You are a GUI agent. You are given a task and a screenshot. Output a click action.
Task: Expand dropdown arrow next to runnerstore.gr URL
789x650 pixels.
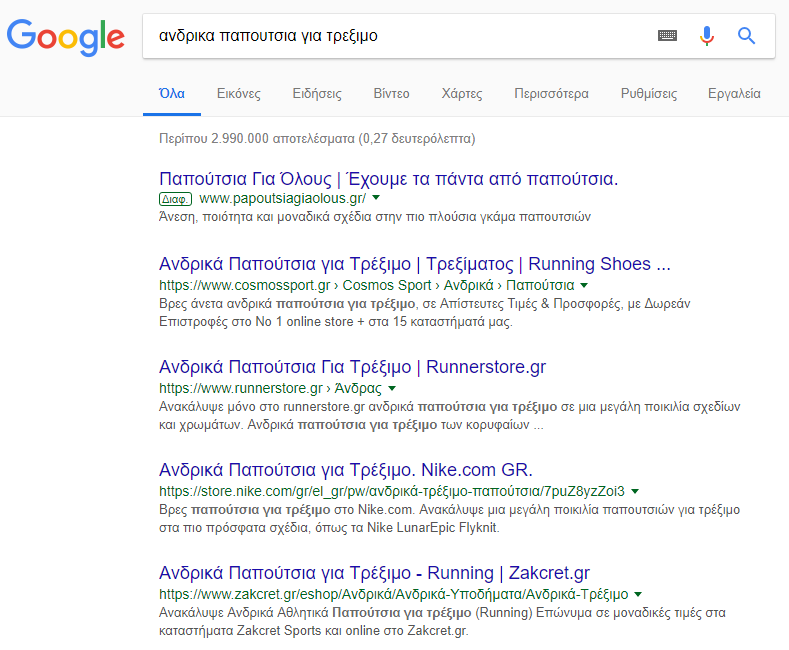(392, 388)
